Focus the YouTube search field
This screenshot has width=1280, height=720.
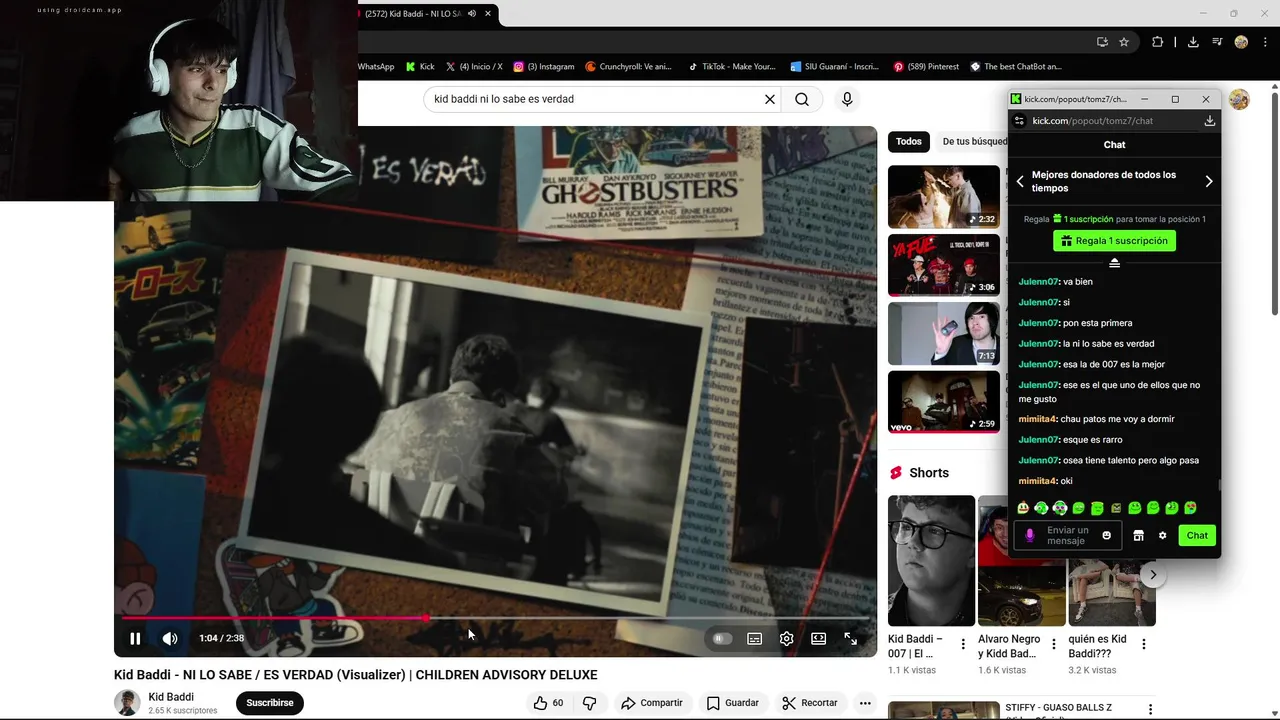(x=595, y=99)
